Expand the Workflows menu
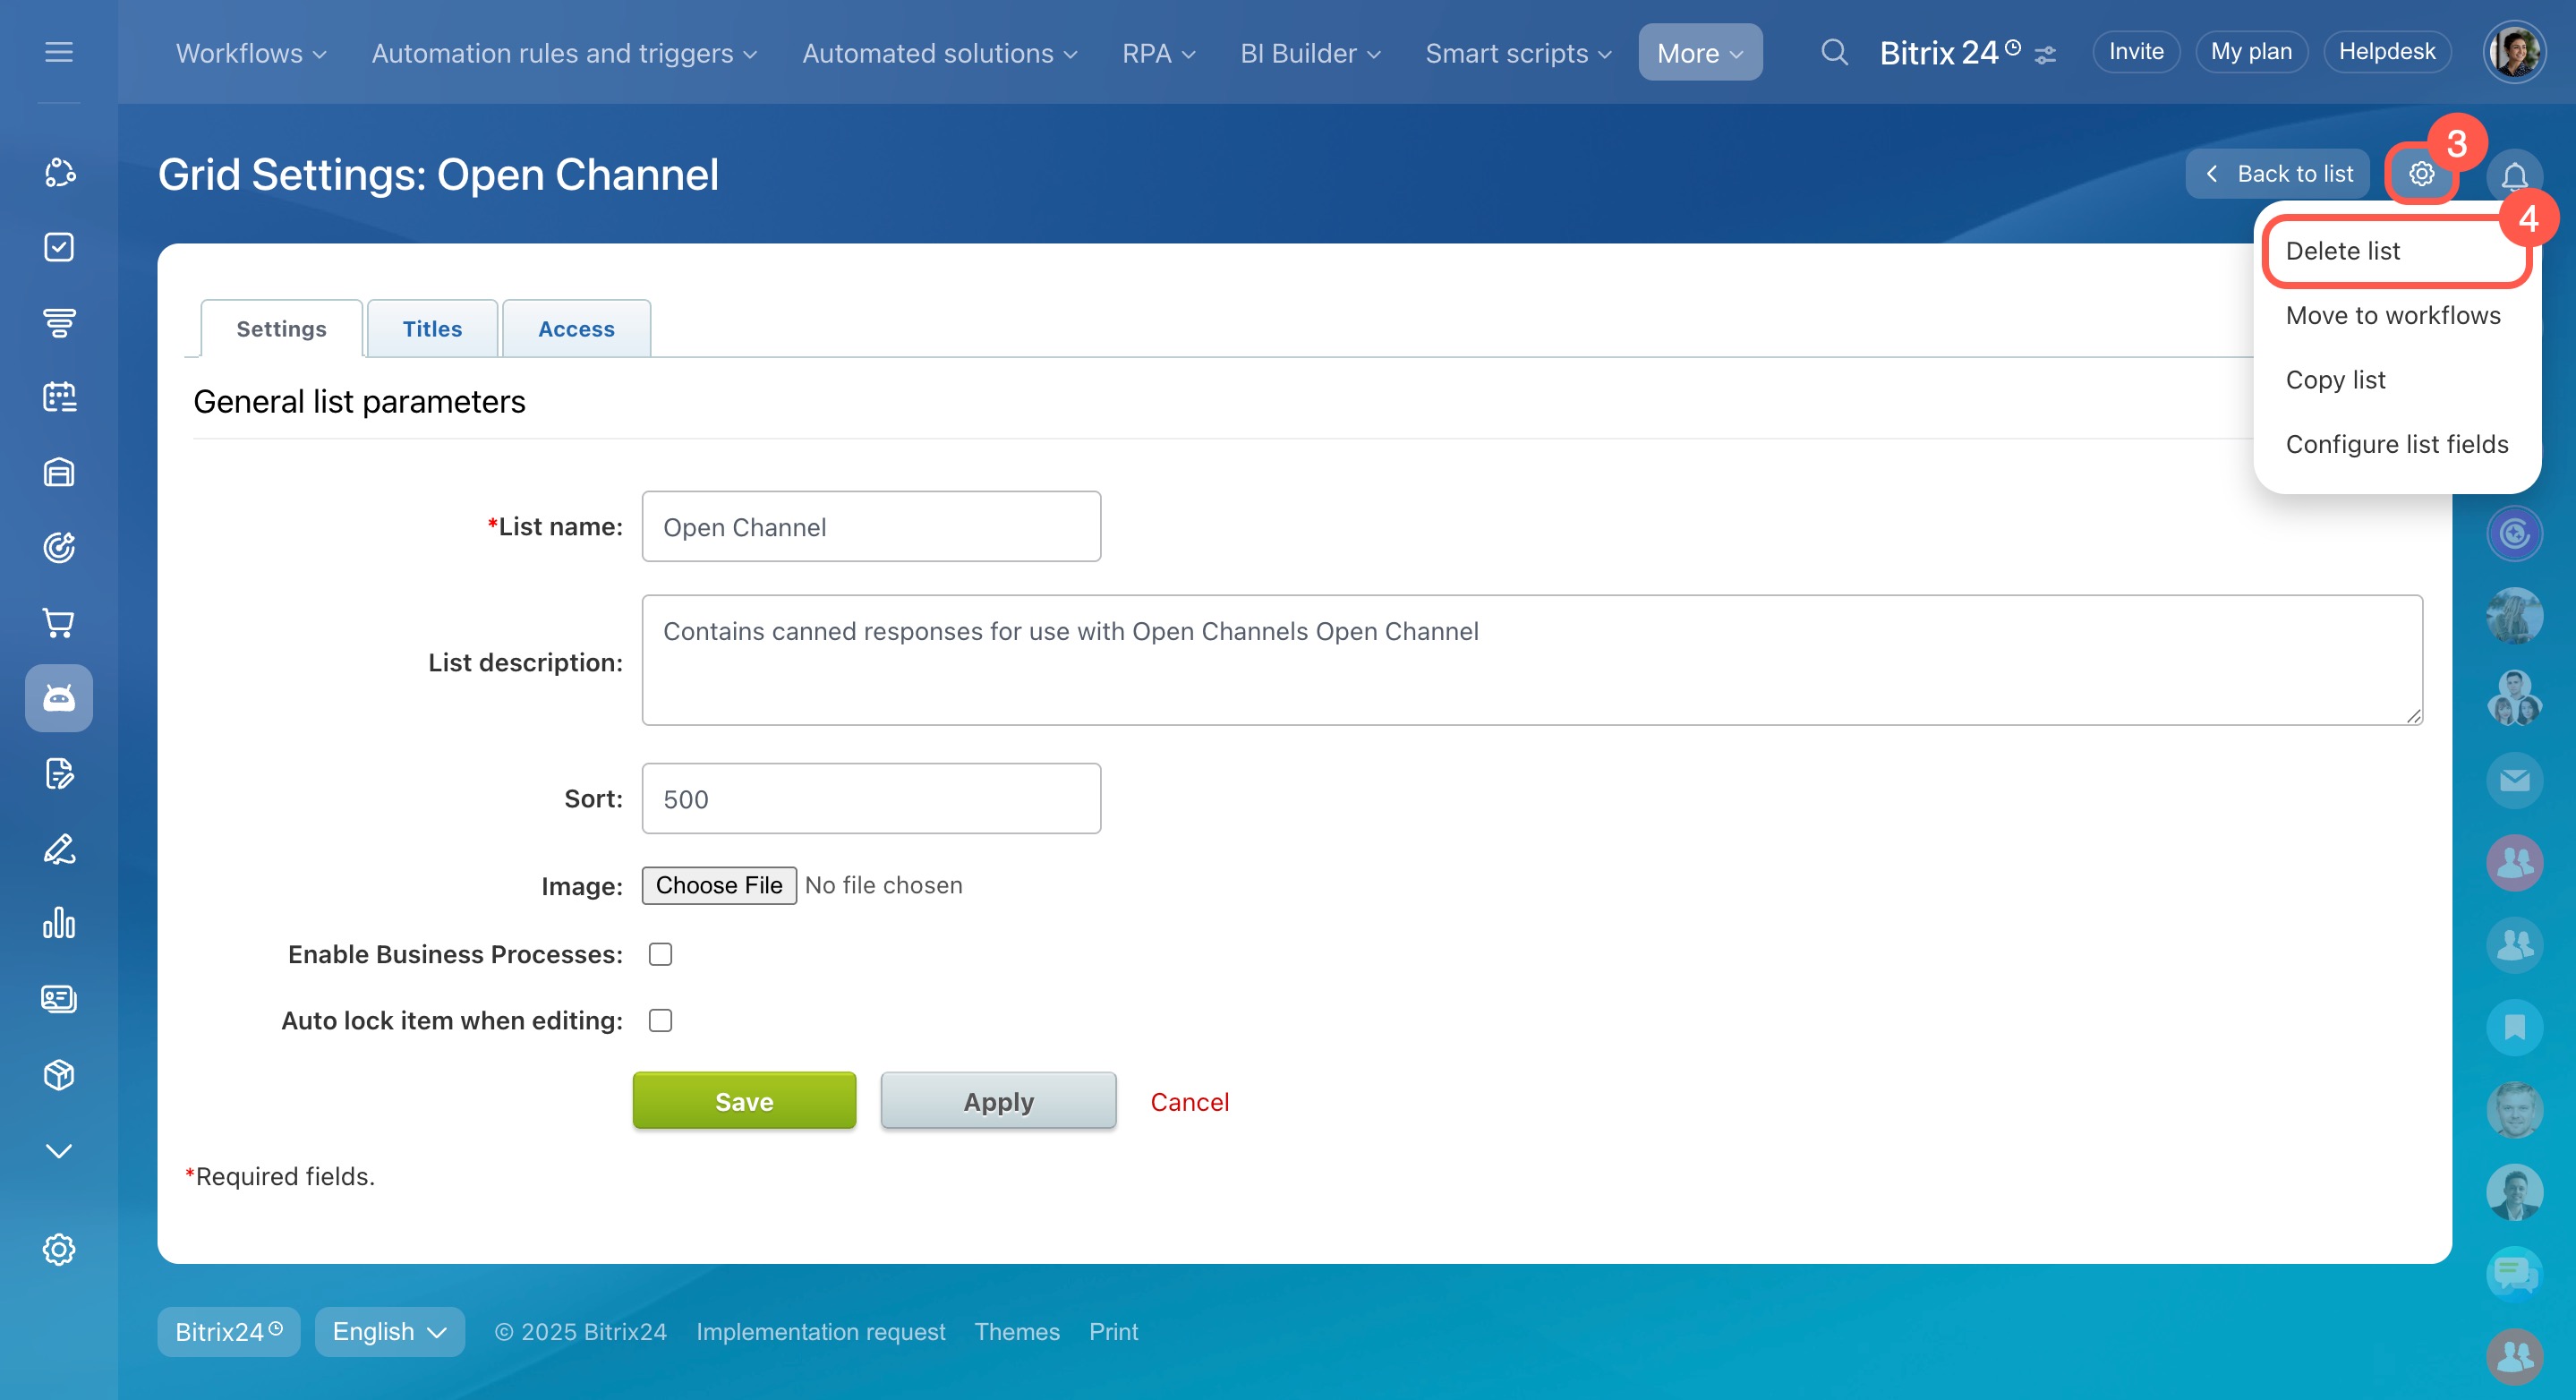The image size is (2576, 1400). 251,53
